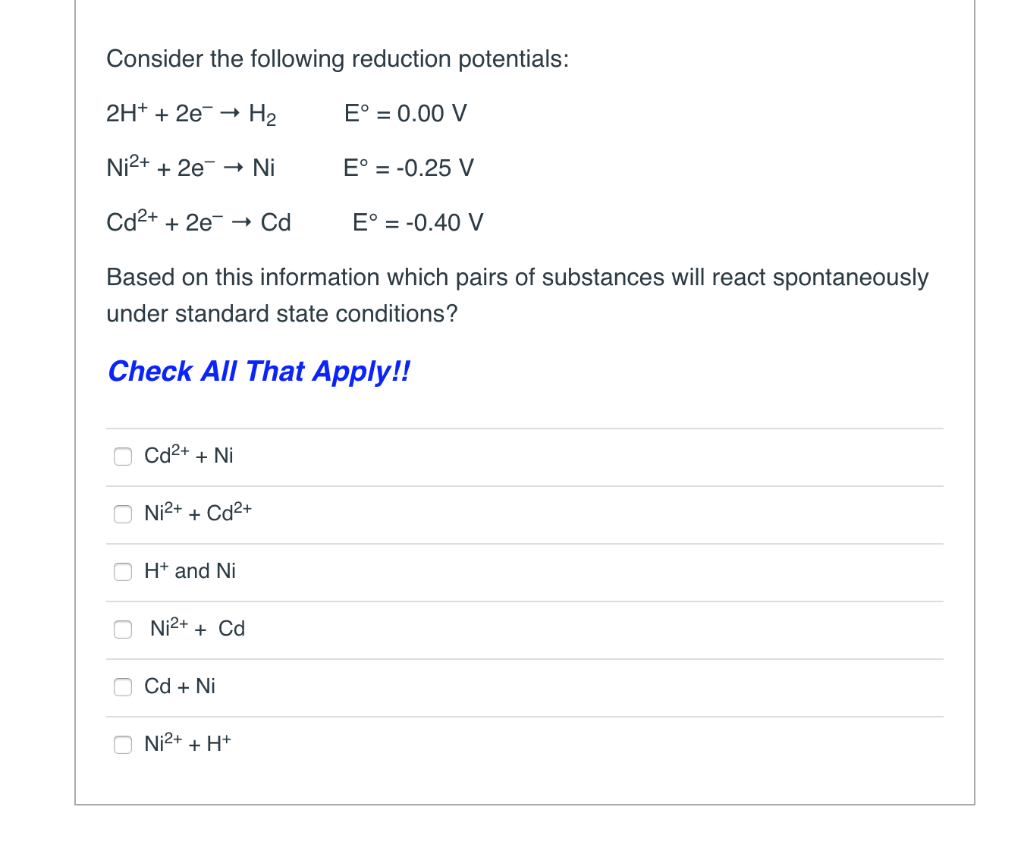Check the Ni2+ + H+ option
The height and width of the screenshot is (851, 1024).
click(x=122, y=744)
